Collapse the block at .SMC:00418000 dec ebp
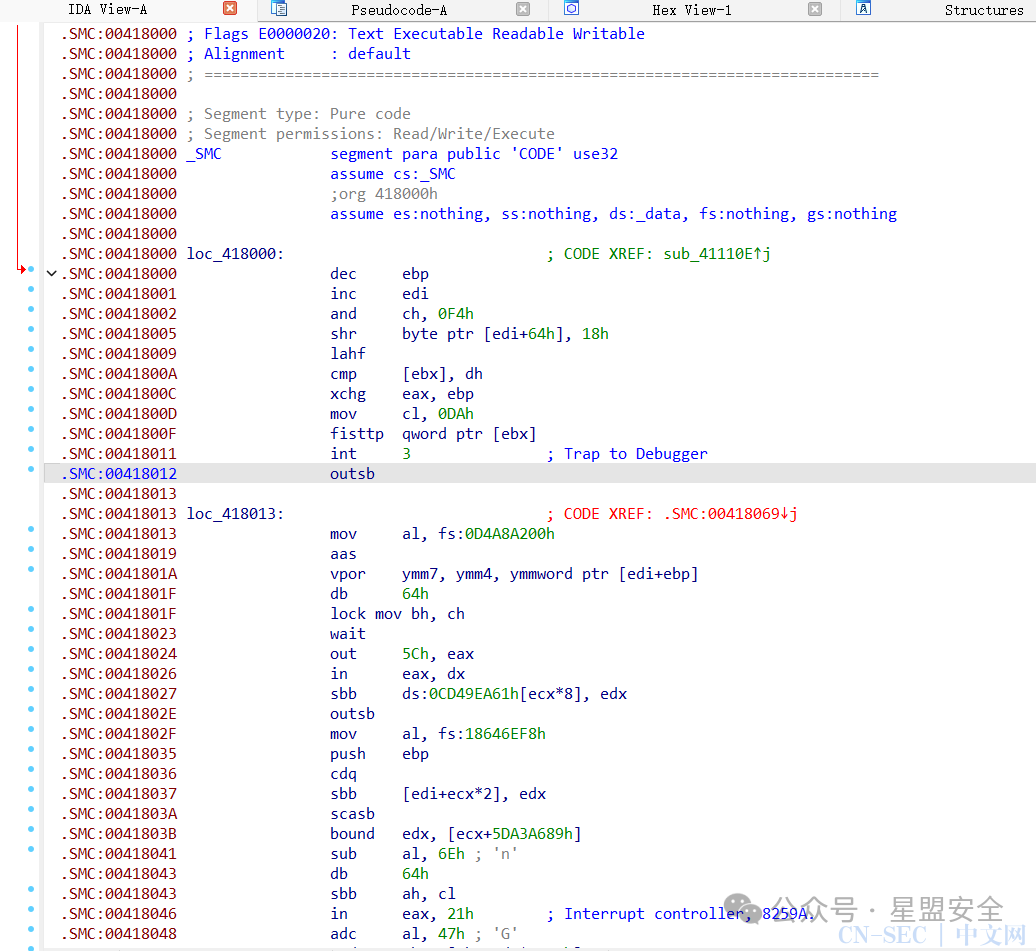1036x951 pixels. click(52, 273)
